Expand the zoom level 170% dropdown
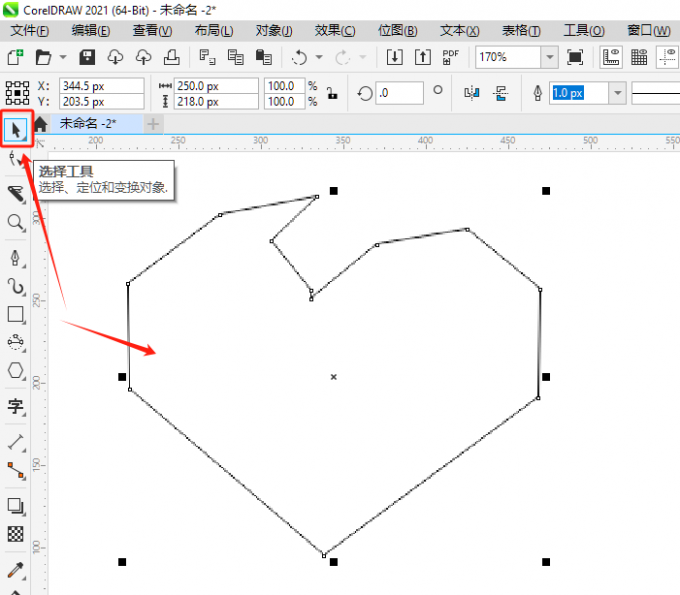680x595 pixels. click(550, 57)
